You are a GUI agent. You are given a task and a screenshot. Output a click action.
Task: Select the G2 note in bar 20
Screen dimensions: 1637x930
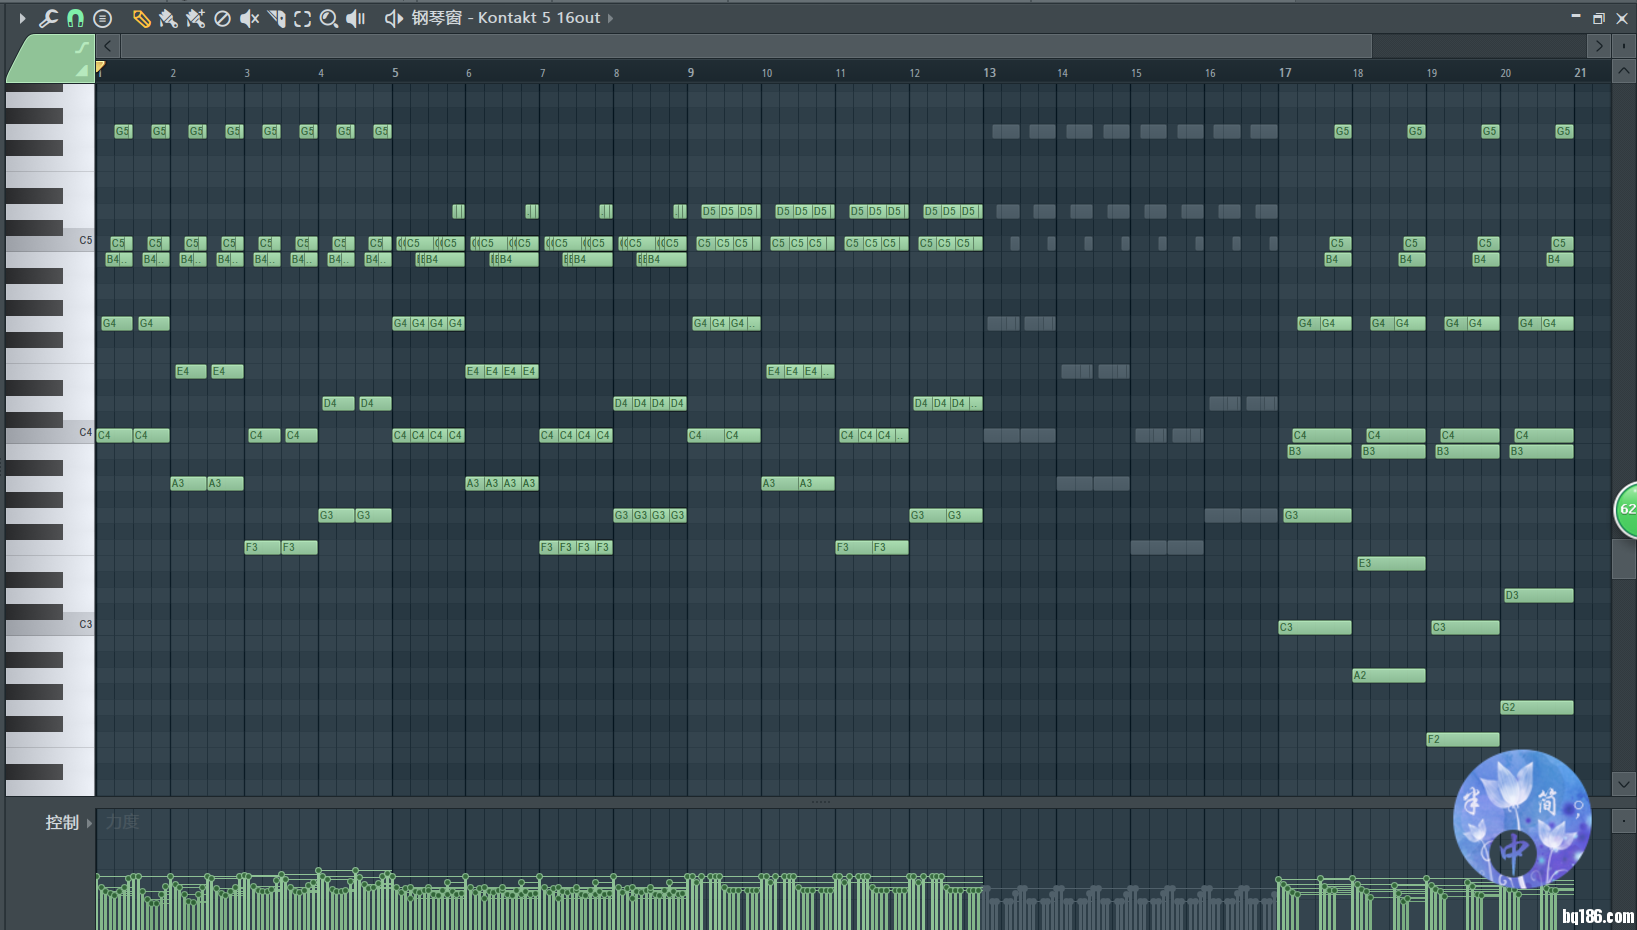[x=1536, y=707]
